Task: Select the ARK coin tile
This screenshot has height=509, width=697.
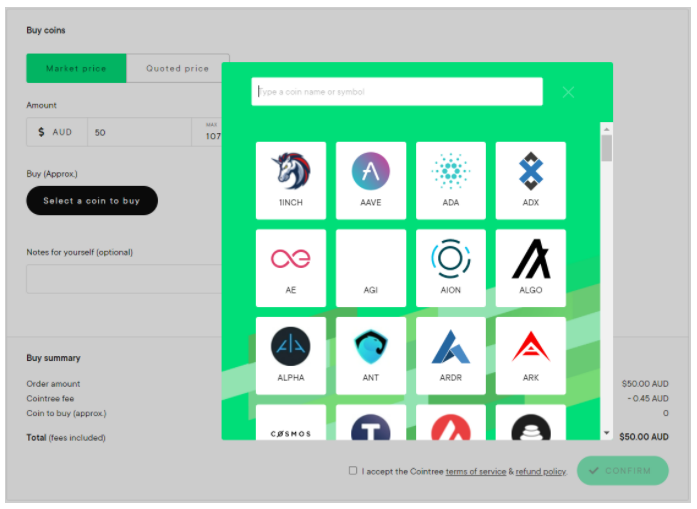Action: pos(531,356)
